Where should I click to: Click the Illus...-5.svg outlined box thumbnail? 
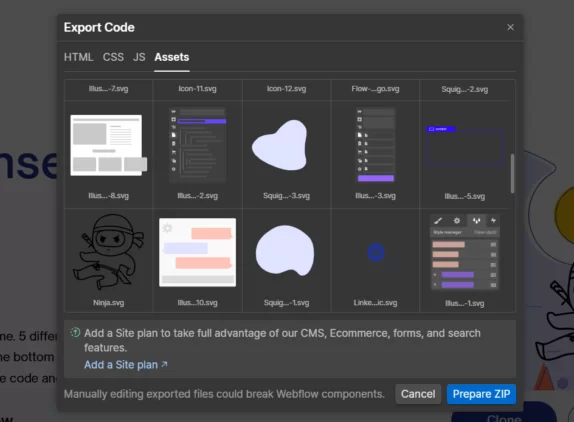pyautogui.click(x=465, y=145)
